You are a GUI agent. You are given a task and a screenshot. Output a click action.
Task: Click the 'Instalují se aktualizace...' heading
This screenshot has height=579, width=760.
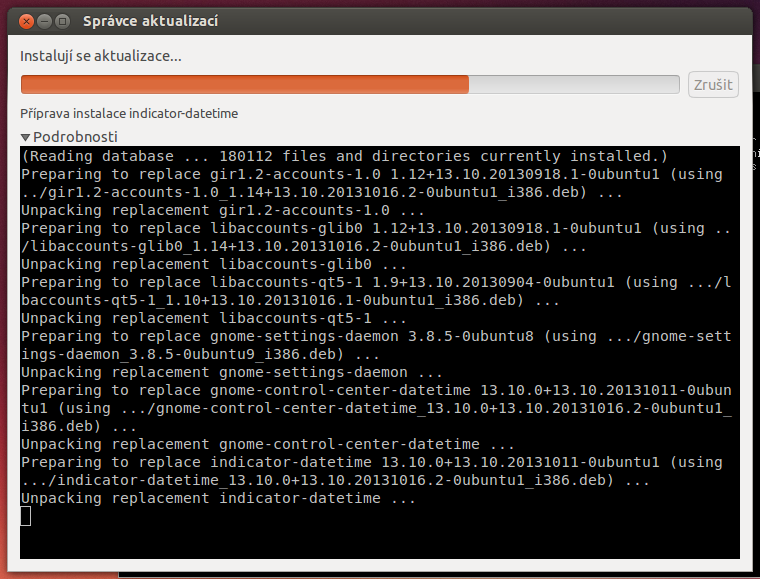point(101,56)
